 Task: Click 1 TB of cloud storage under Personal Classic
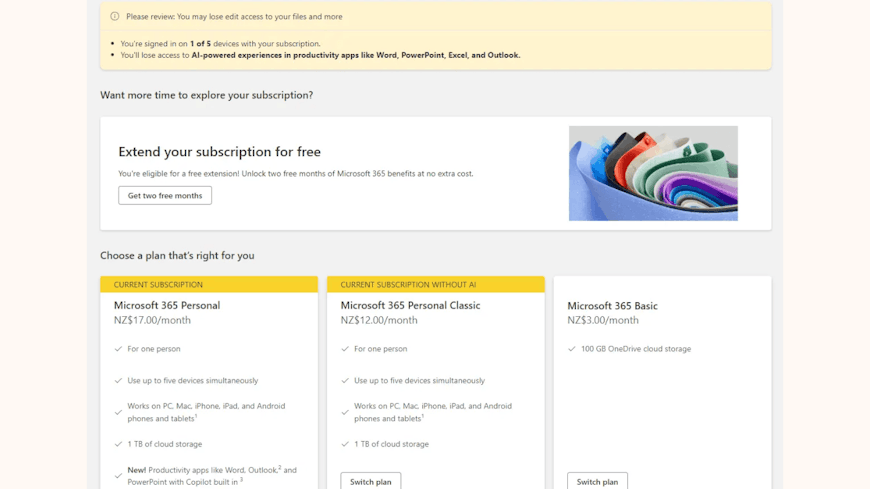point(391,444)
